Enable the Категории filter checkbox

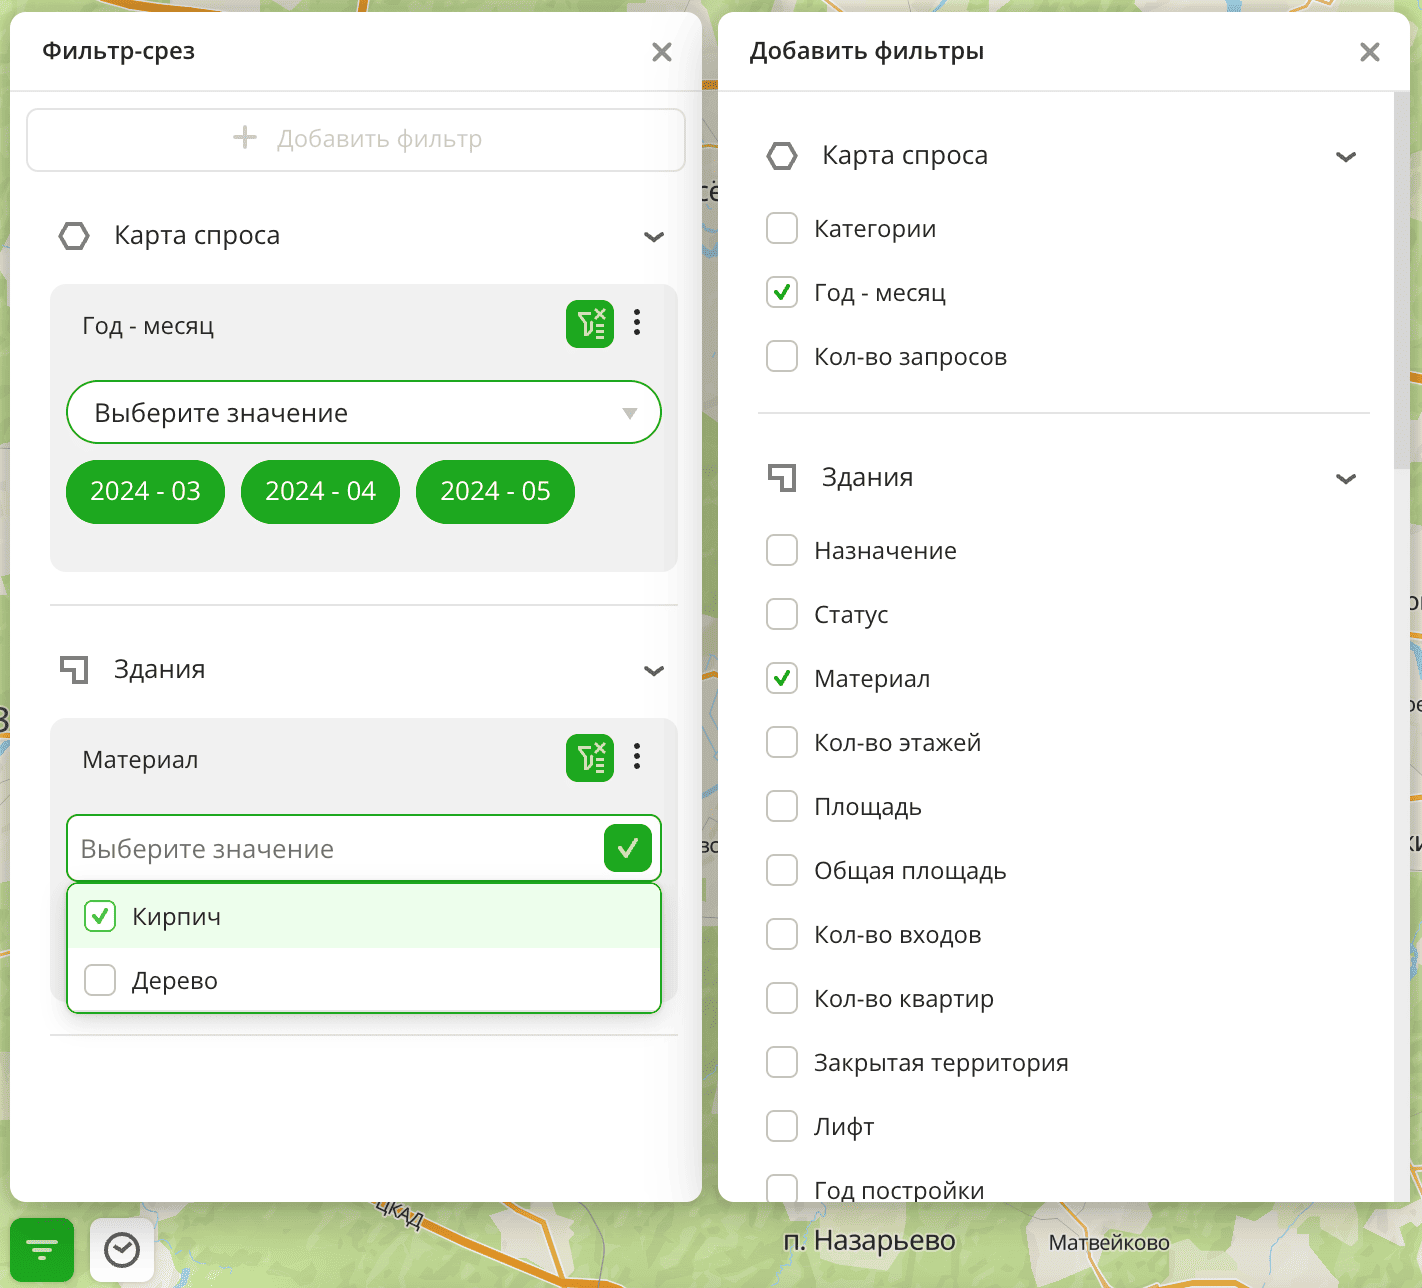click(782, 229)
